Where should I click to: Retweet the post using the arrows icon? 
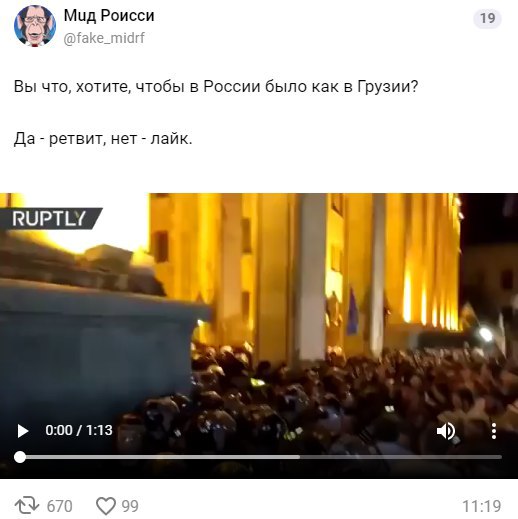(27, 506)
